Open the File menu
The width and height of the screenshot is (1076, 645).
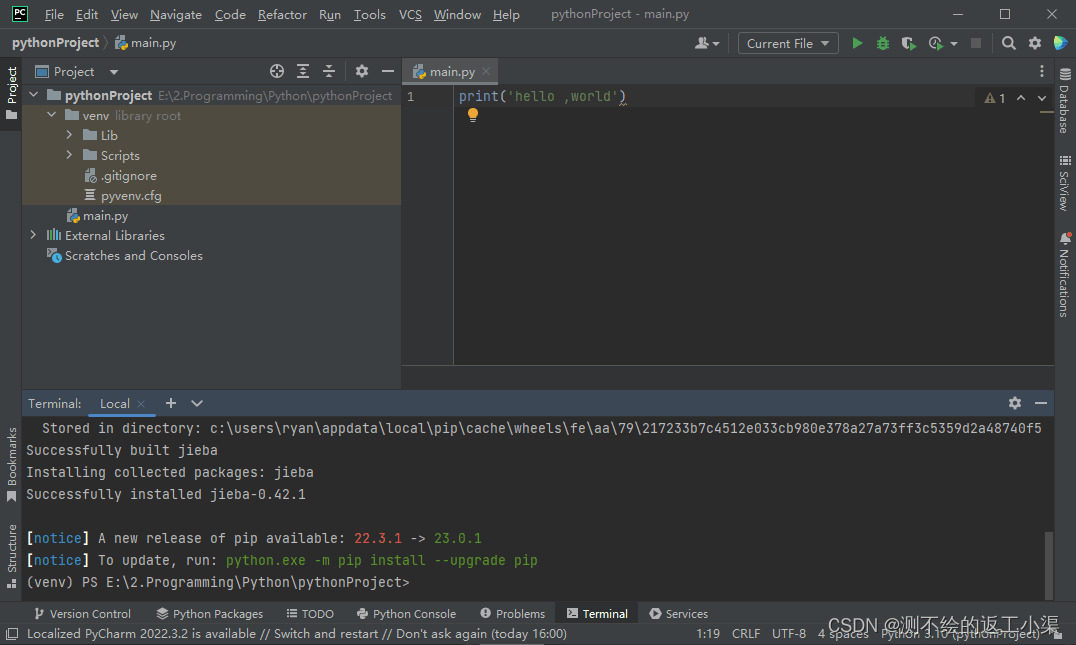coord(54,14)
